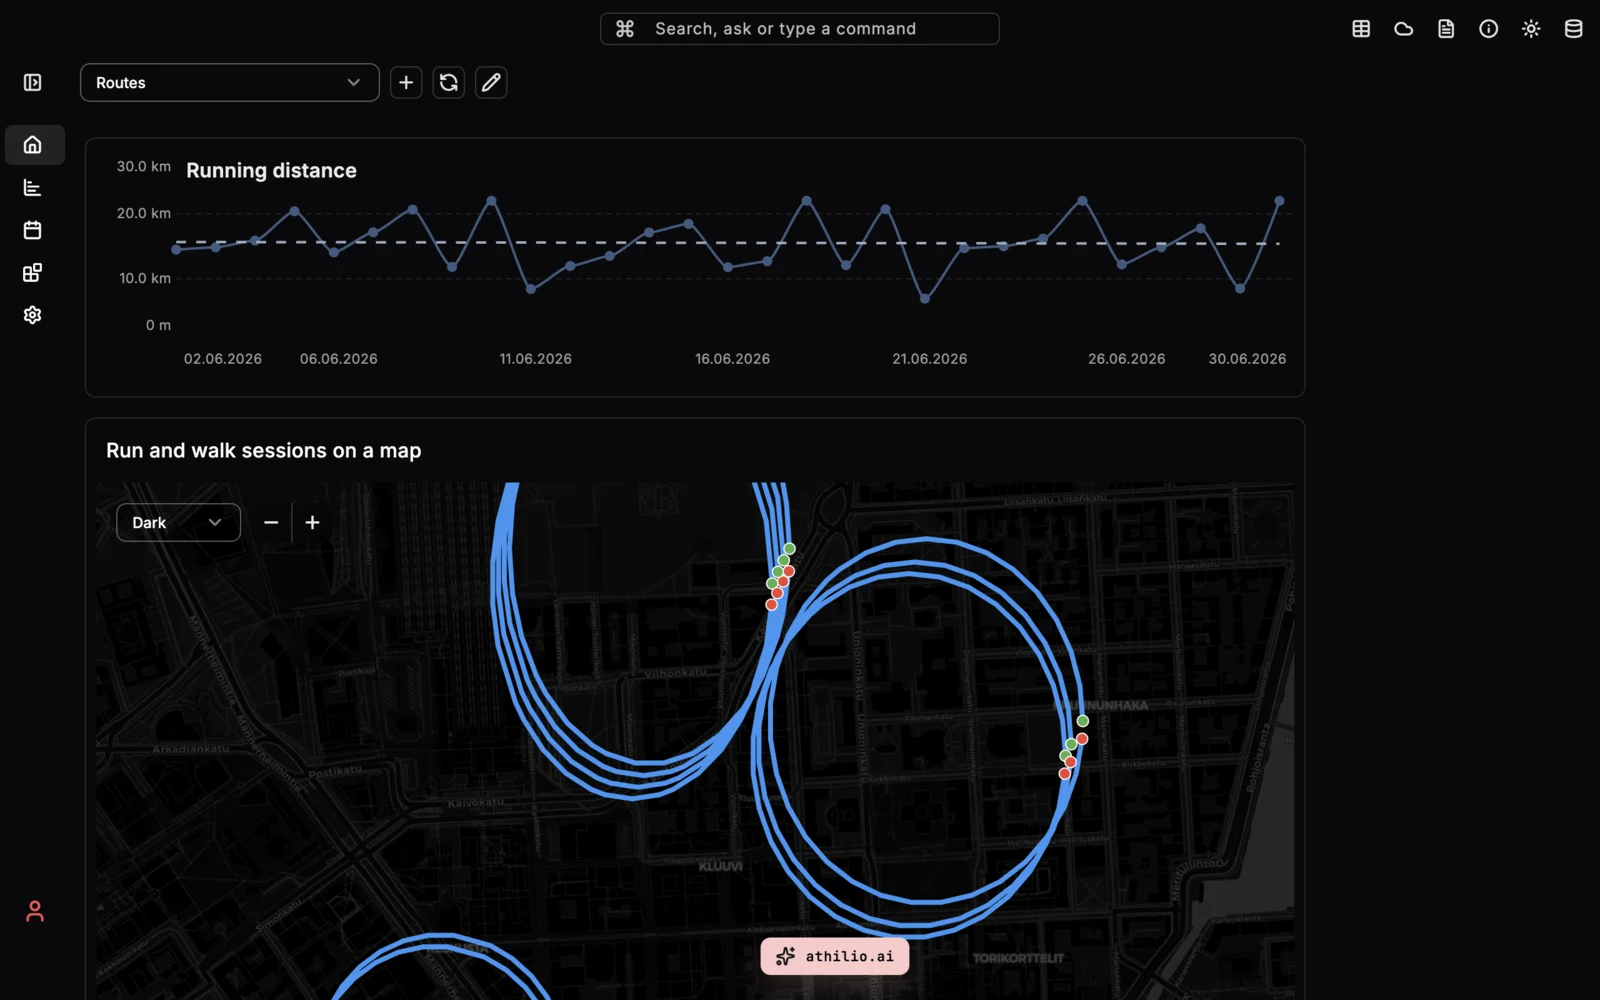Click the last data point of the distance chart
This screenshot has height=1000, width=1600.
(1279, 201)
